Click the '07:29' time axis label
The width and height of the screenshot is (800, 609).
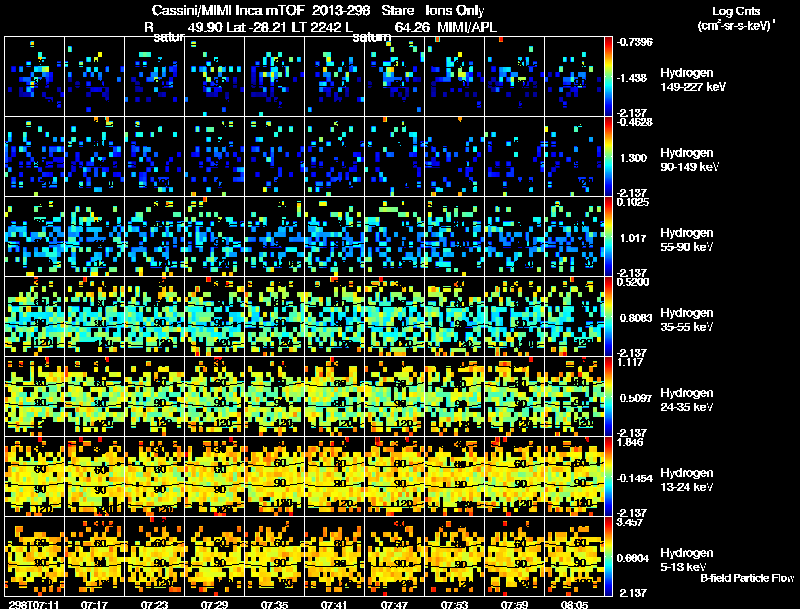[x=214, y=605]
